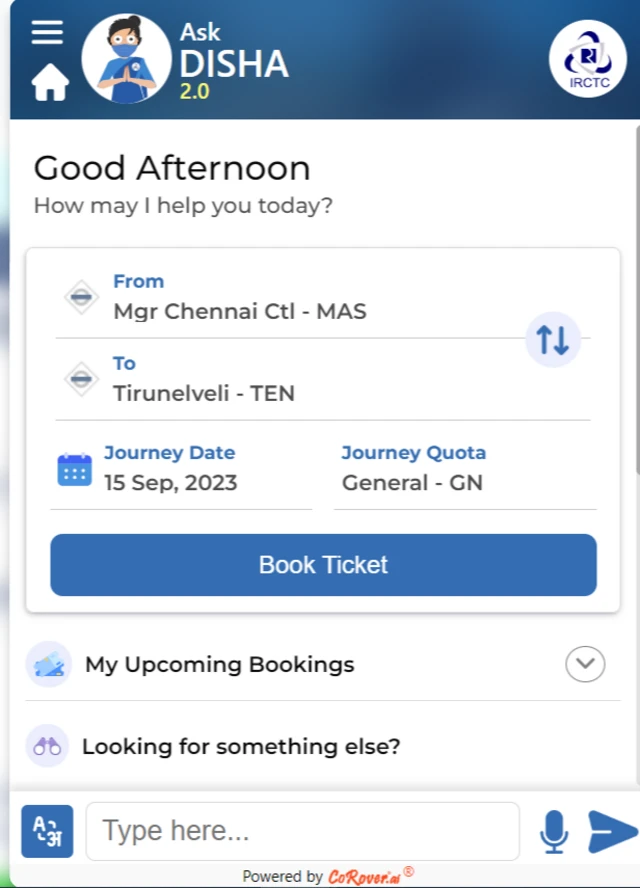
Task: Select Looking for something else option
Action: click(241, 746)
